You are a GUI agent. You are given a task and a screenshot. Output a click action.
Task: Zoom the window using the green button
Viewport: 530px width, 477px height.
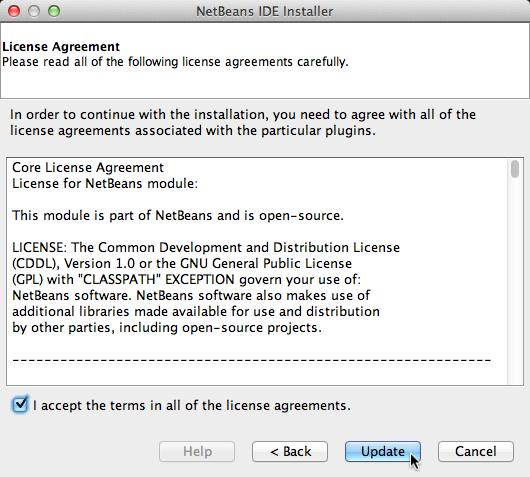tap(54, 11)
